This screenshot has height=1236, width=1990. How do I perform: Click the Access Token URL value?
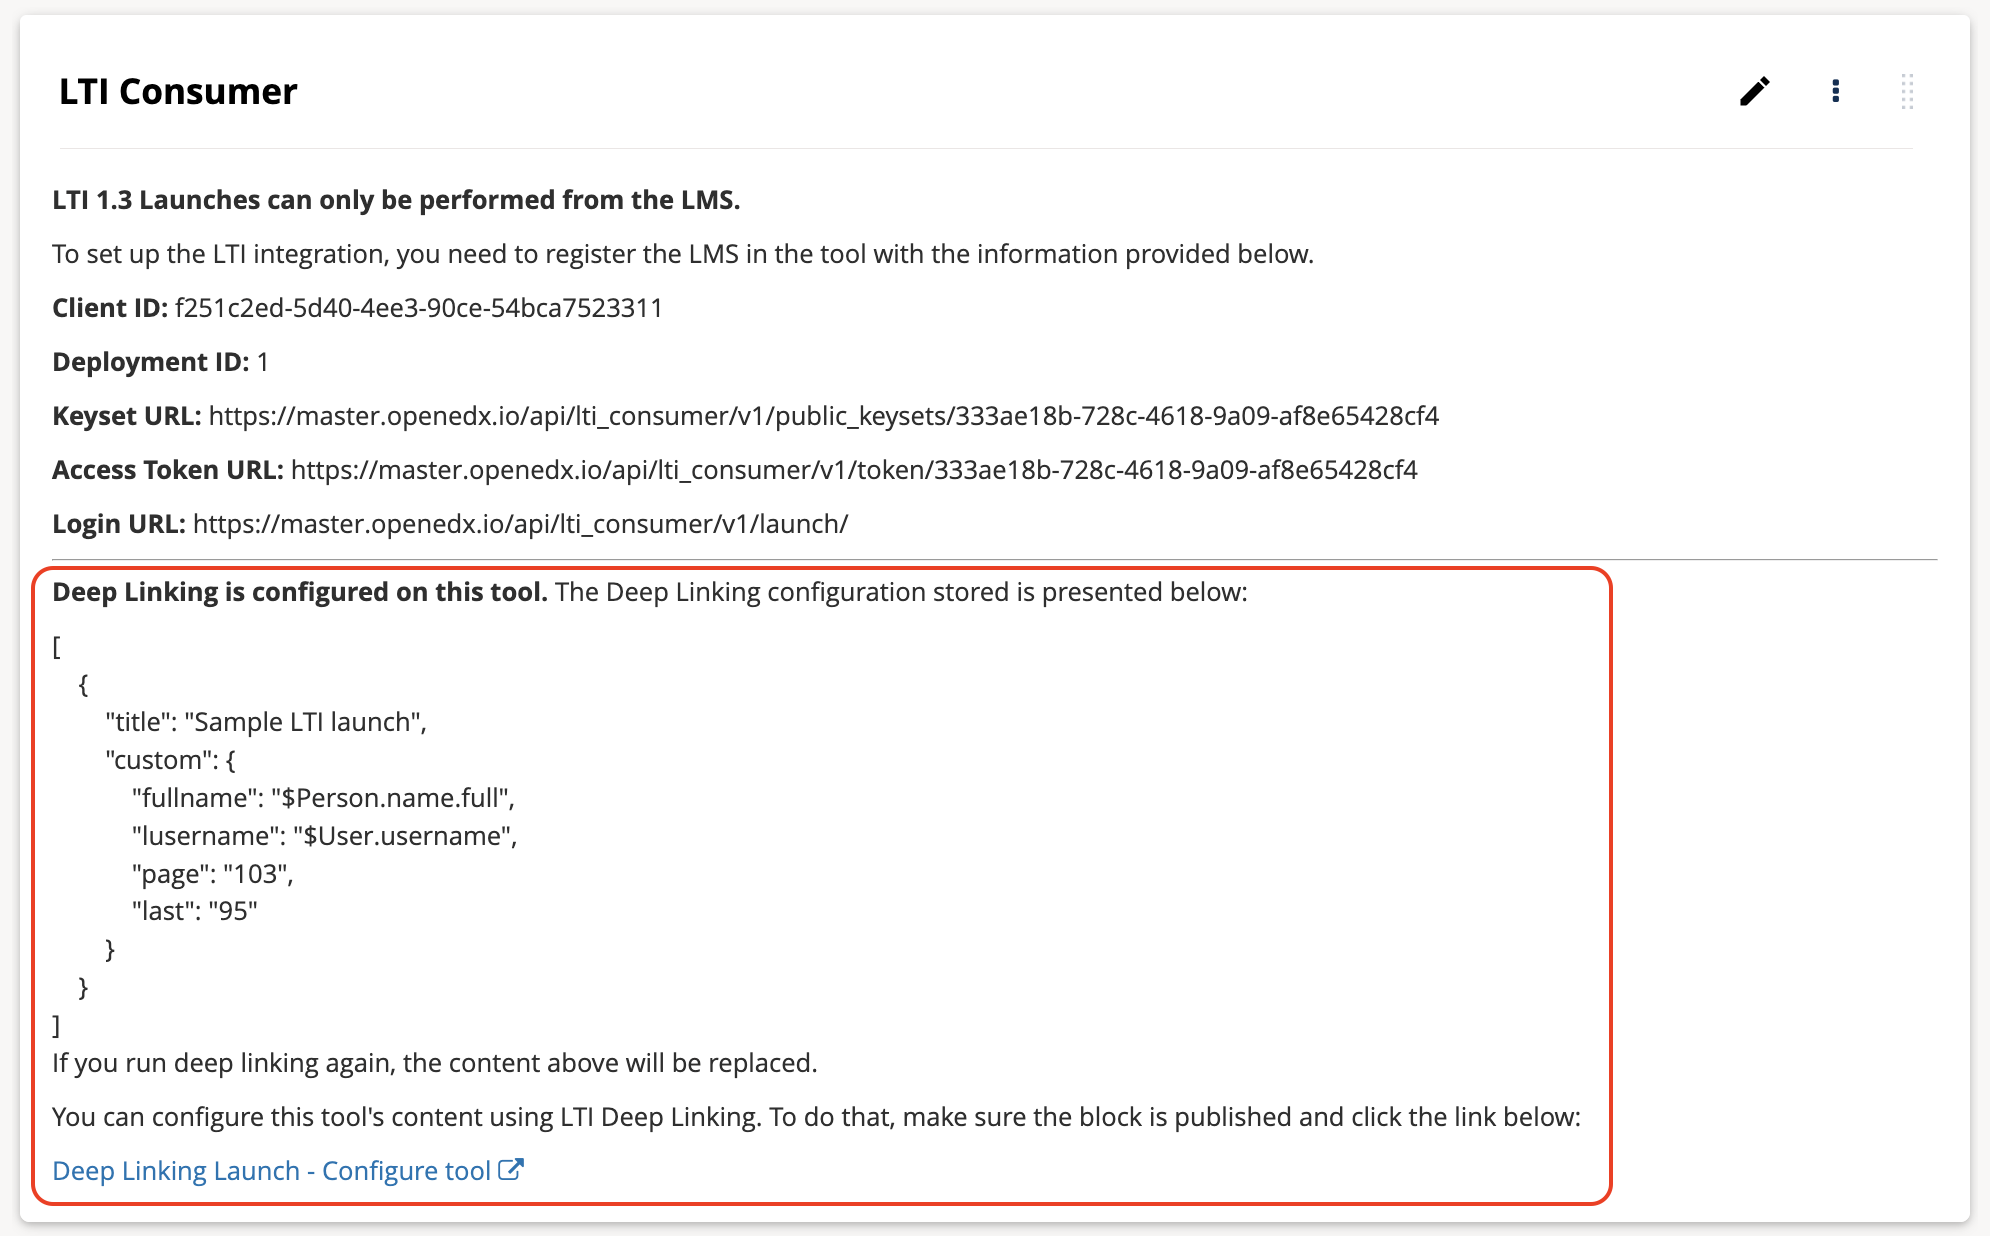point(854,470)
